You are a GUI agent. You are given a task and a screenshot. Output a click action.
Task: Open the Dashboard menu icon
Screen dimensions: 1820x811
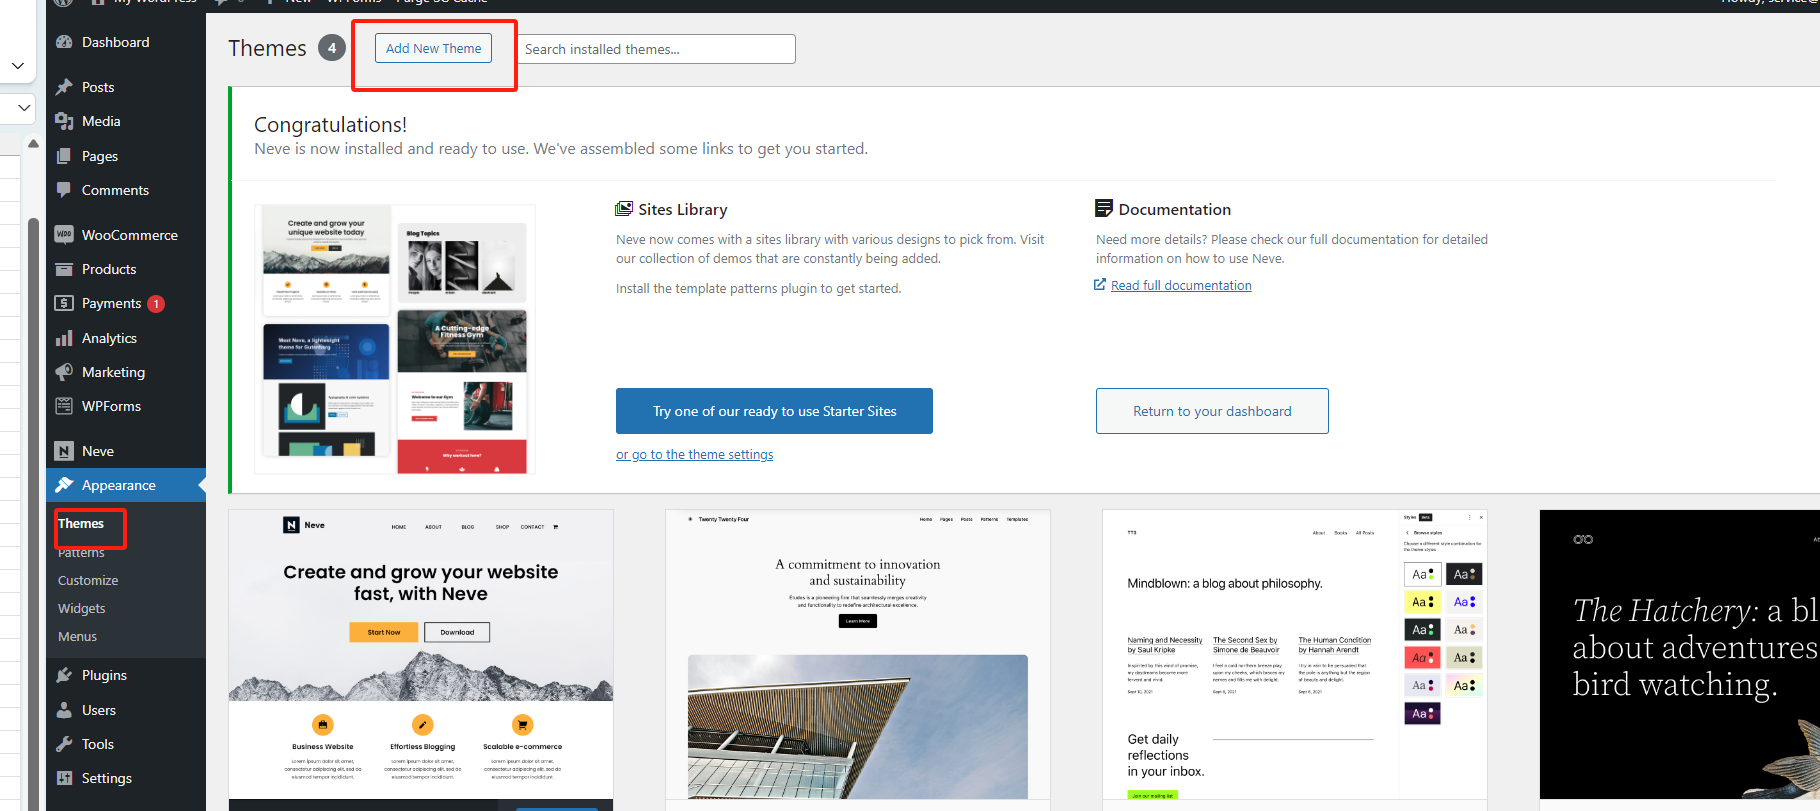[x=64, y=42]
